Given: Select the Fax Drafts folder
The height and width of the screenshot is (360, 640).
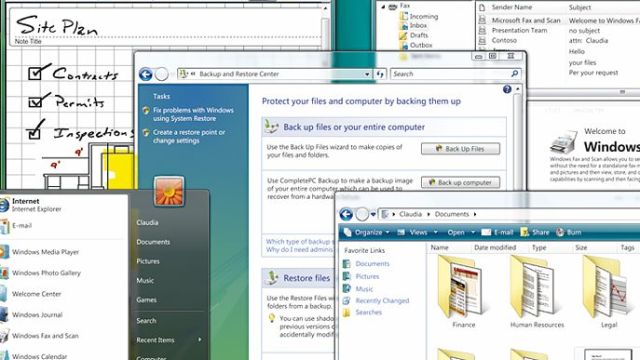Looking at the screenshot, I should coord(419,35).
